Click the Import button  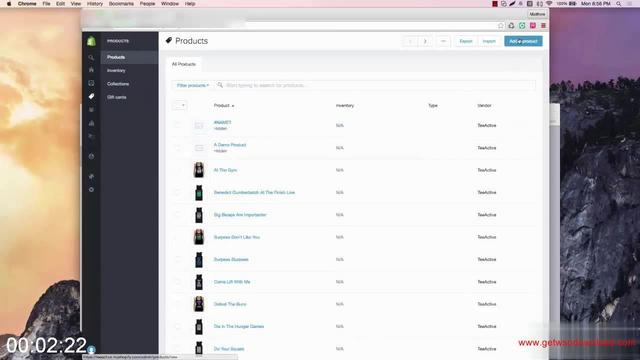[489, 41]
